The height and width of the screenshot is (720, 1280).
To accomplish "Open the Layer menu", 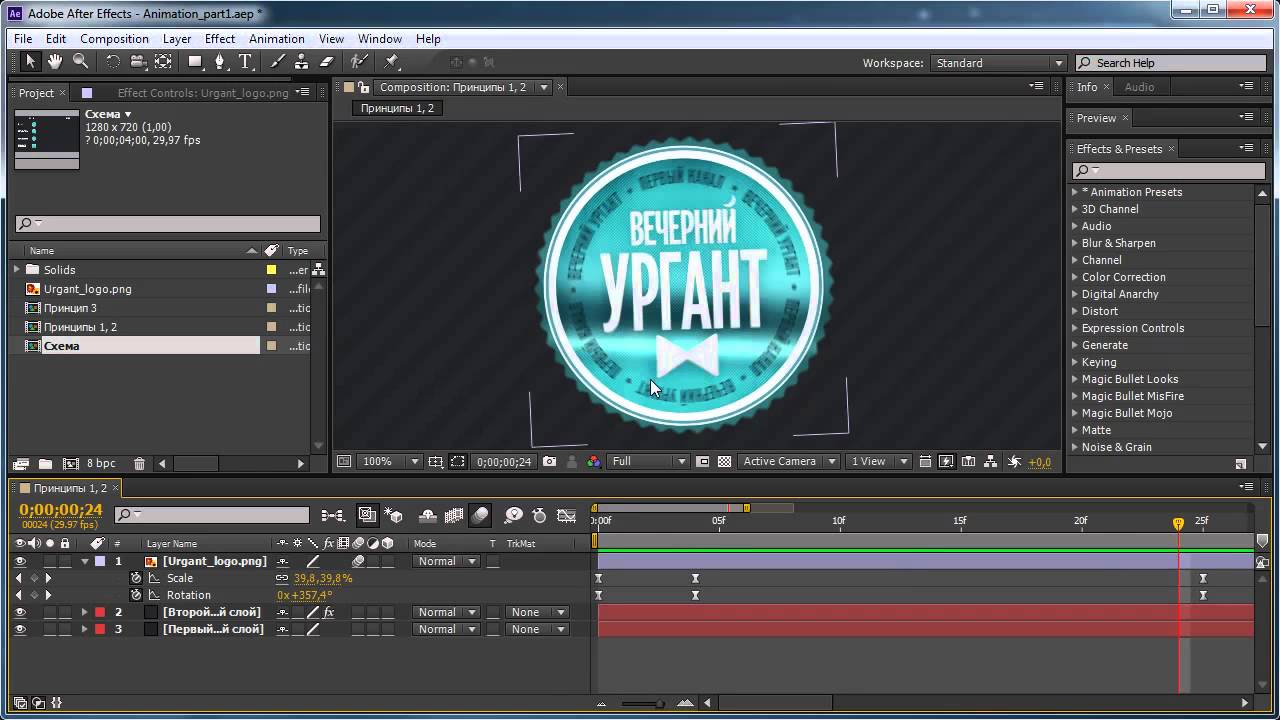I will tap(177, 39).
